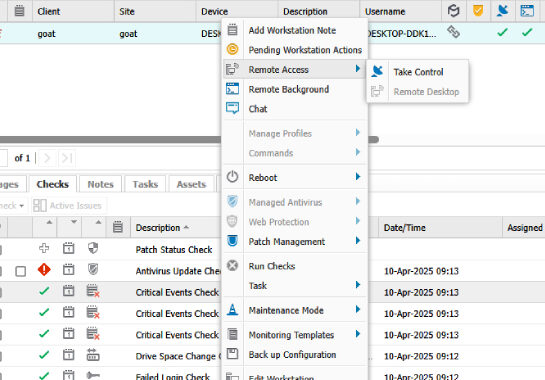Click the plus status icon for Patch Status Check
The image size is (545, 380).
(44, 248)
